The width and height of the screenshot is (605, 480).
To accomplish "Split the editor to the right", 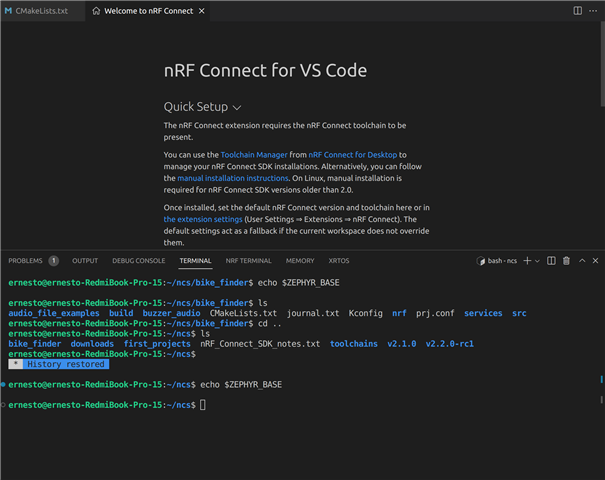I will pos(578,11).
